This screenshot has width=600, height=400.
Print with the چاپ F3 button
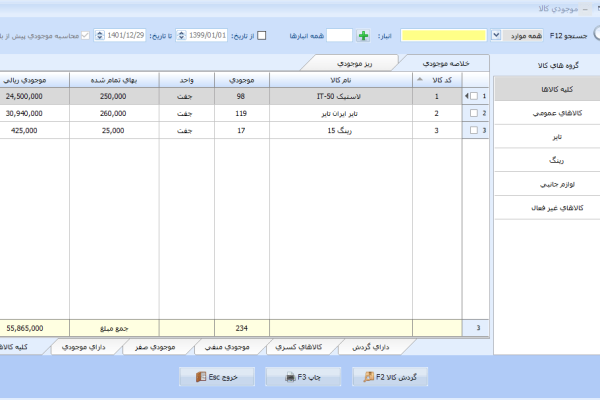tap(303, 377)
